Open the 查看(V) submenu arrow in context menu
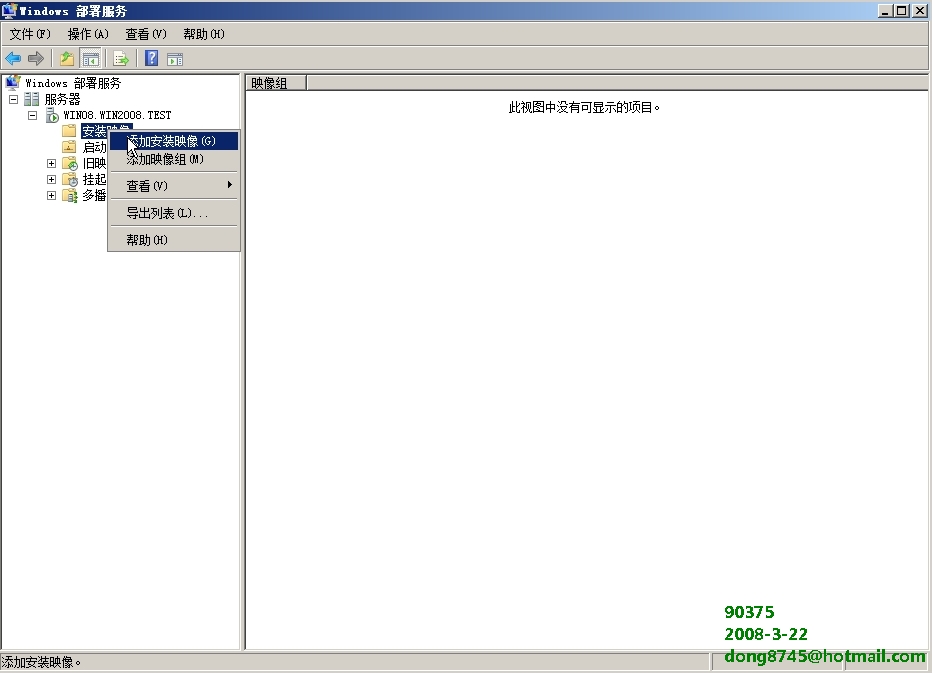The image size is (932, 673). coord(230,185)
